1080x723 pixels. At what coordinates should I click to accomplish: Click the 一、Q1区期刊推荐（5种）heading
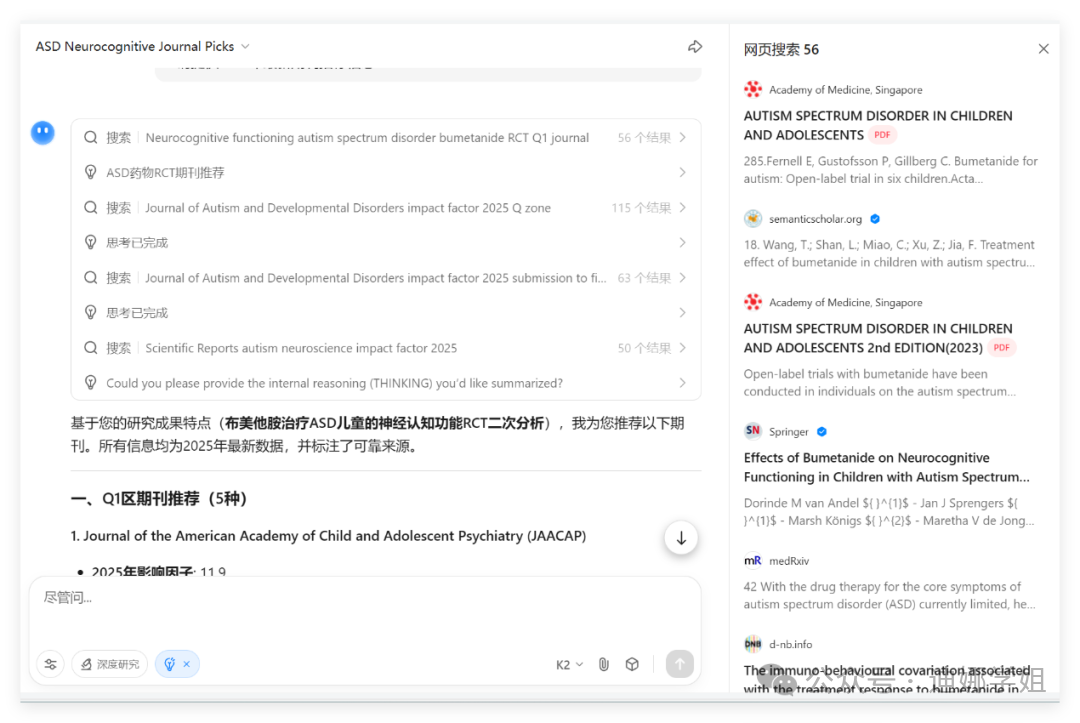pos(158,499)
